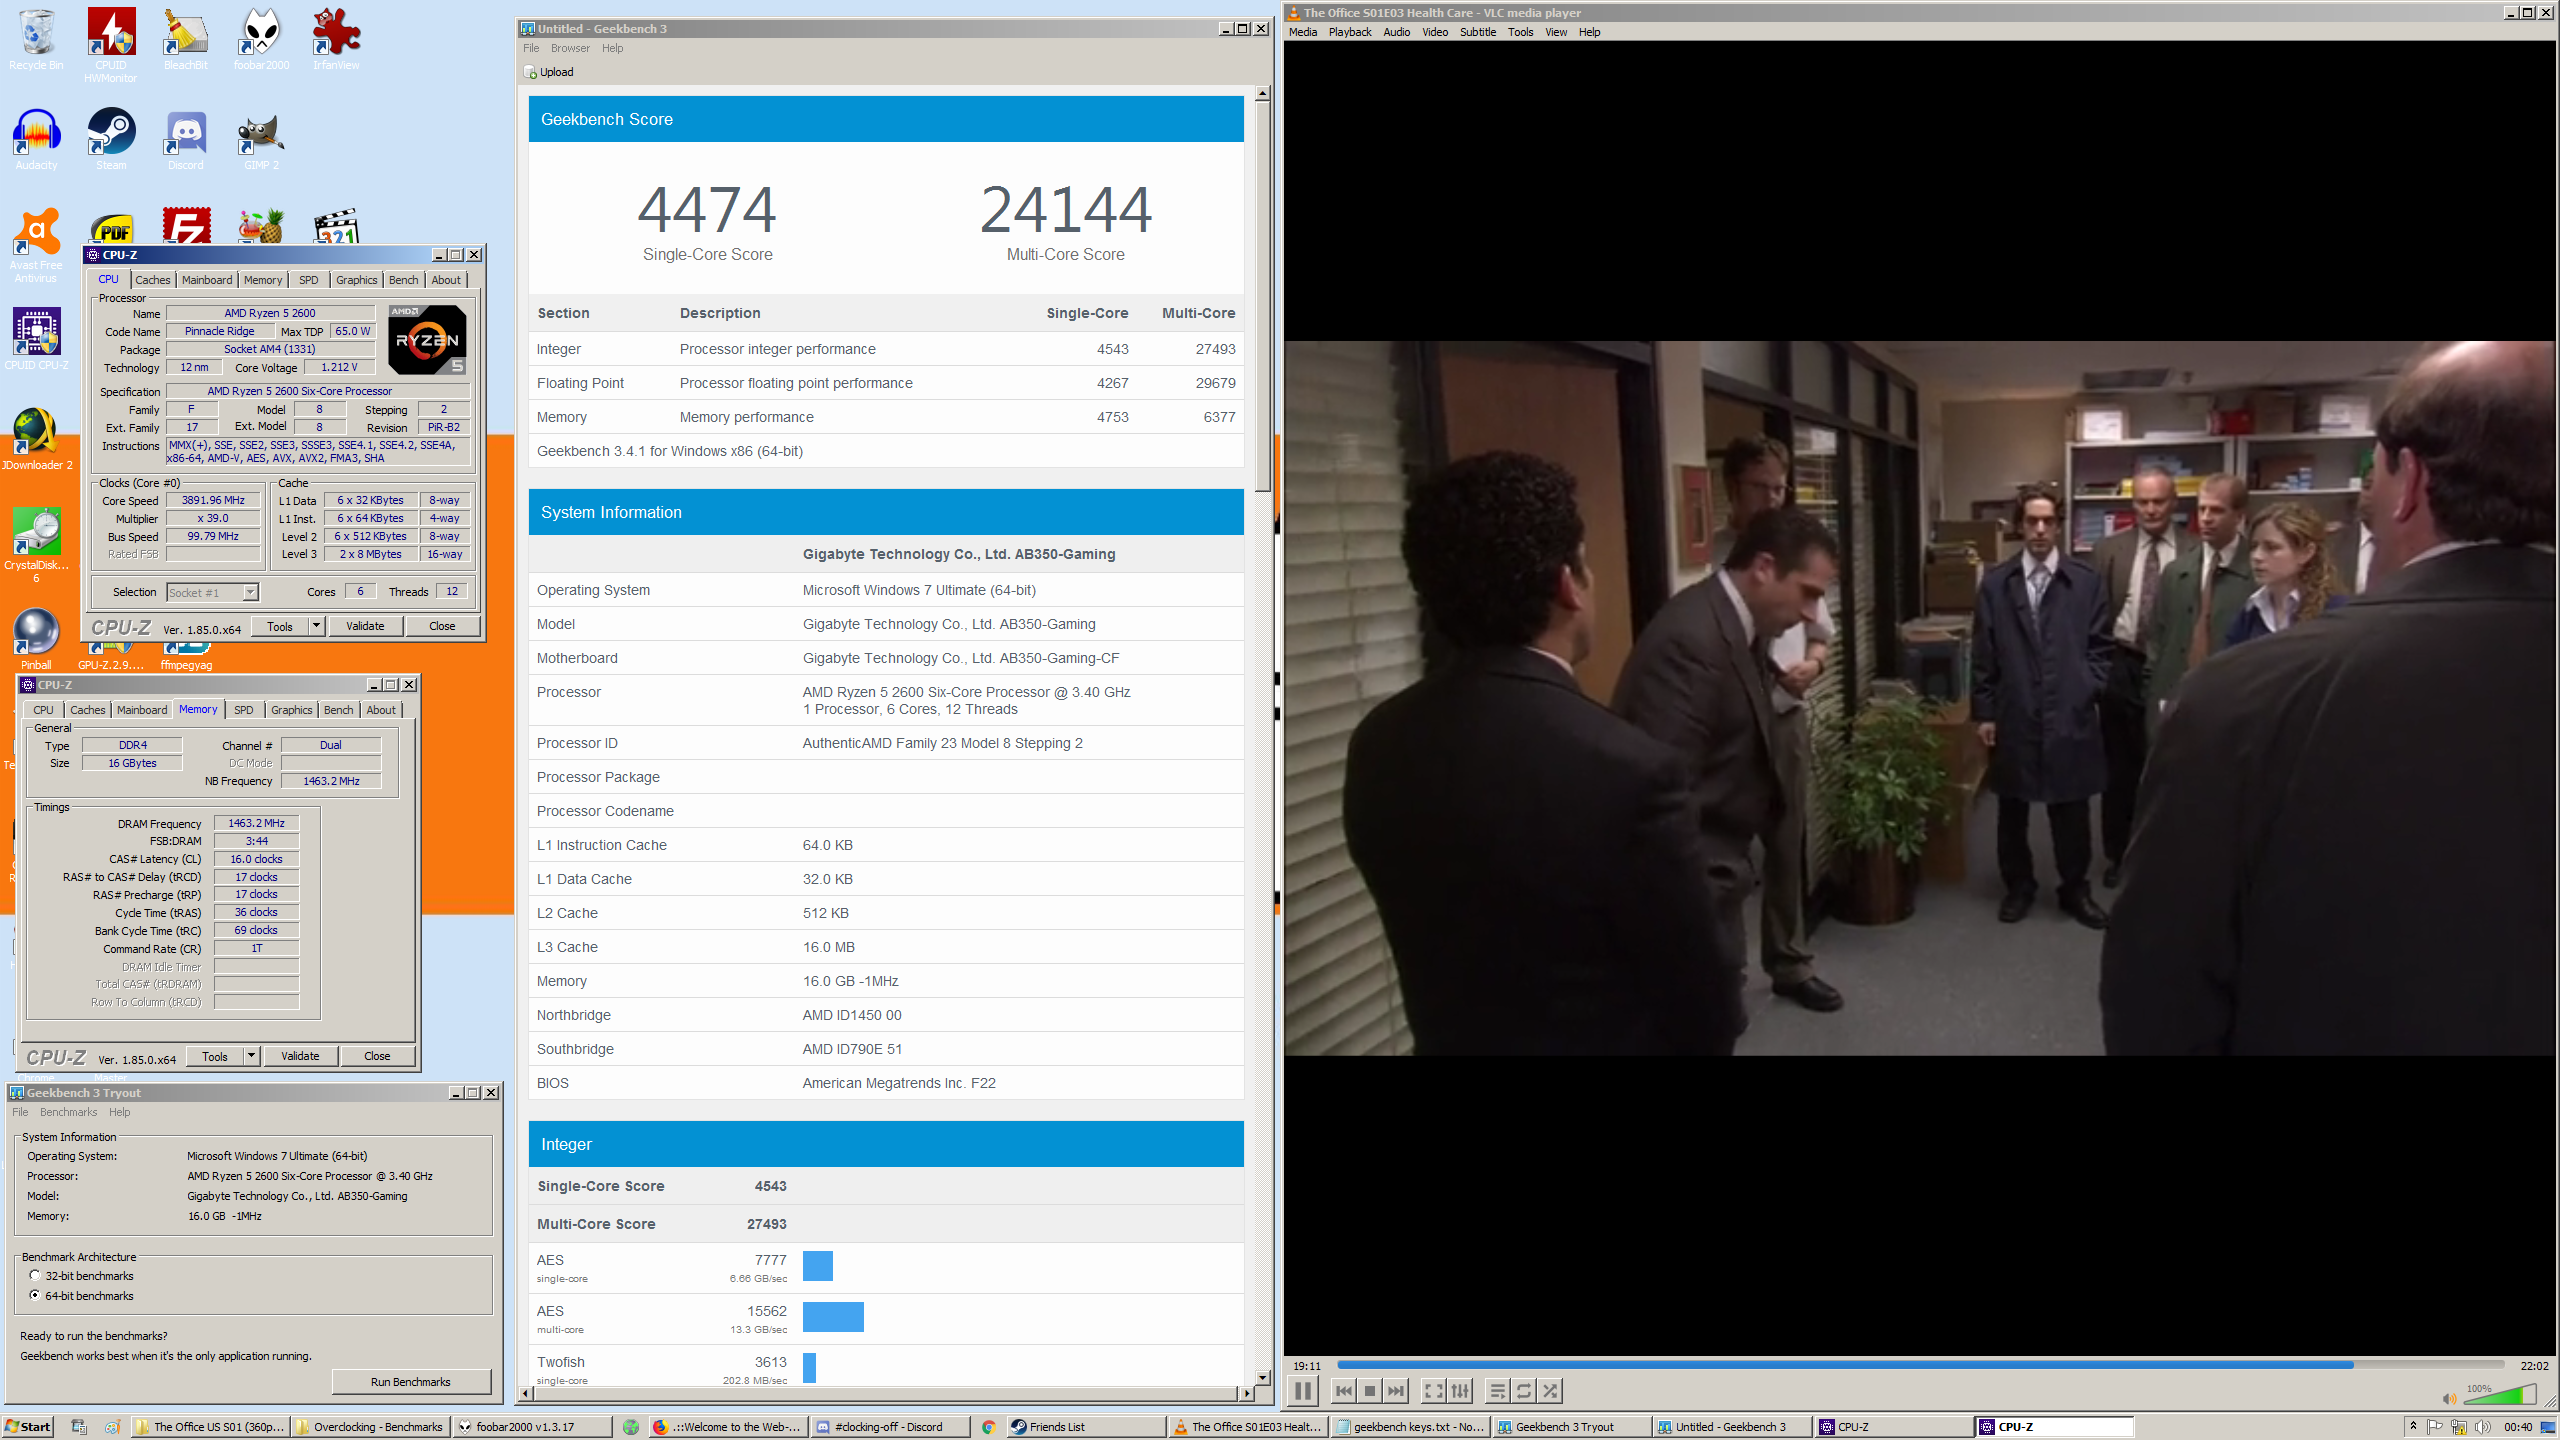The height and width of the screenshot is (1440, 2560).
Task: Open Windows Start button
Action: tap(28, 1427)
